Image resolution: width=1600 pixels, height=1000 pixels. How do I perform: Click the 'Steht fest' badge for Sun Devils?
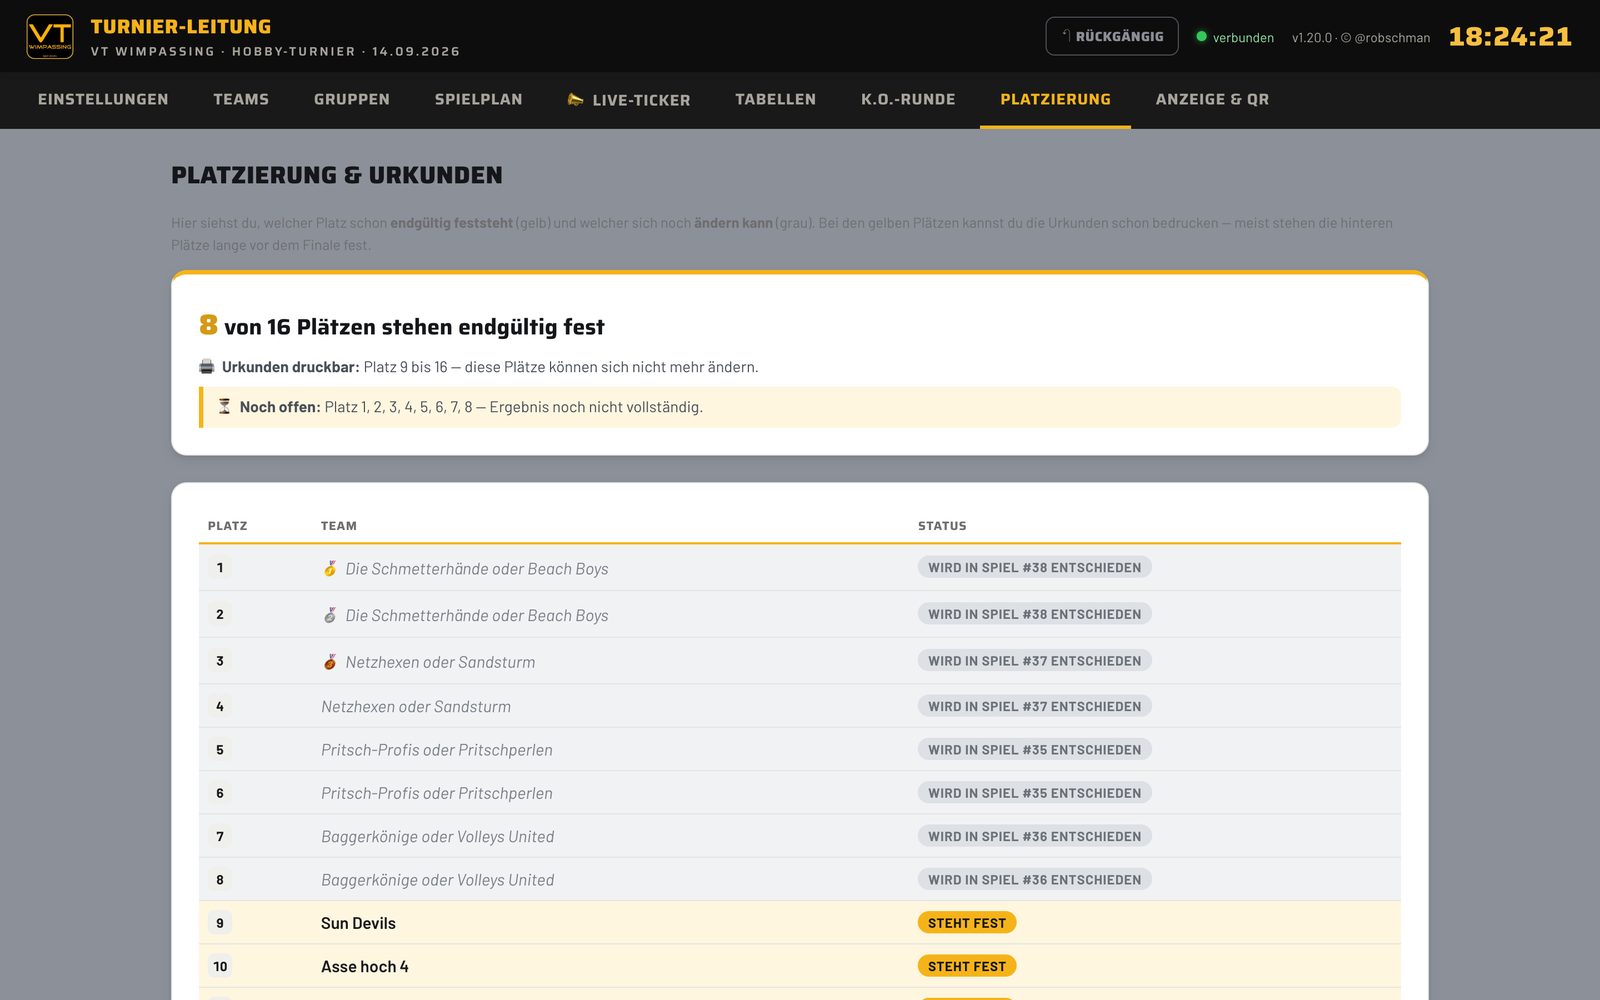tap(967, 923)
